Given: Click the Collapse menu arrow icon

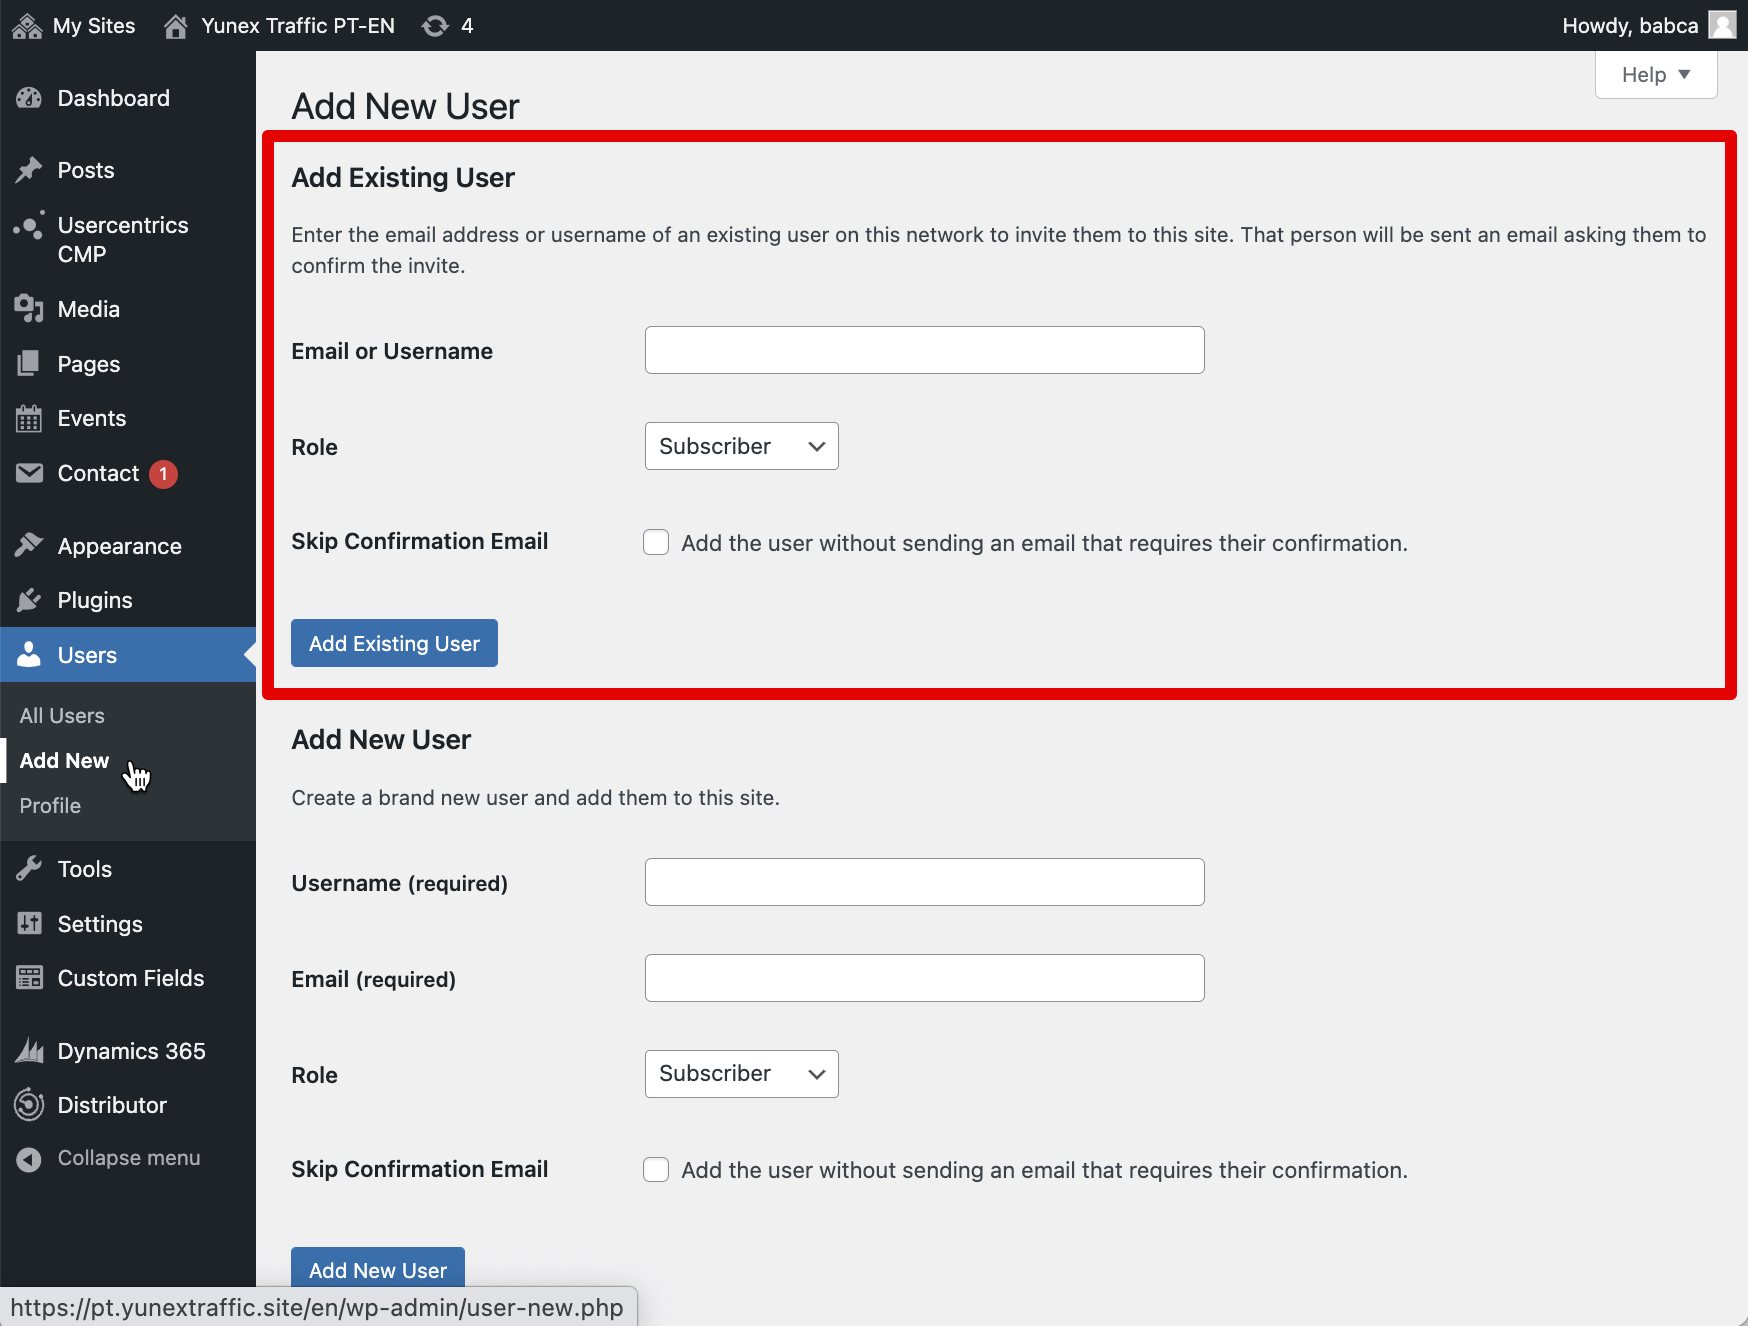Looking at the screenshot, I should (29, 1159).
